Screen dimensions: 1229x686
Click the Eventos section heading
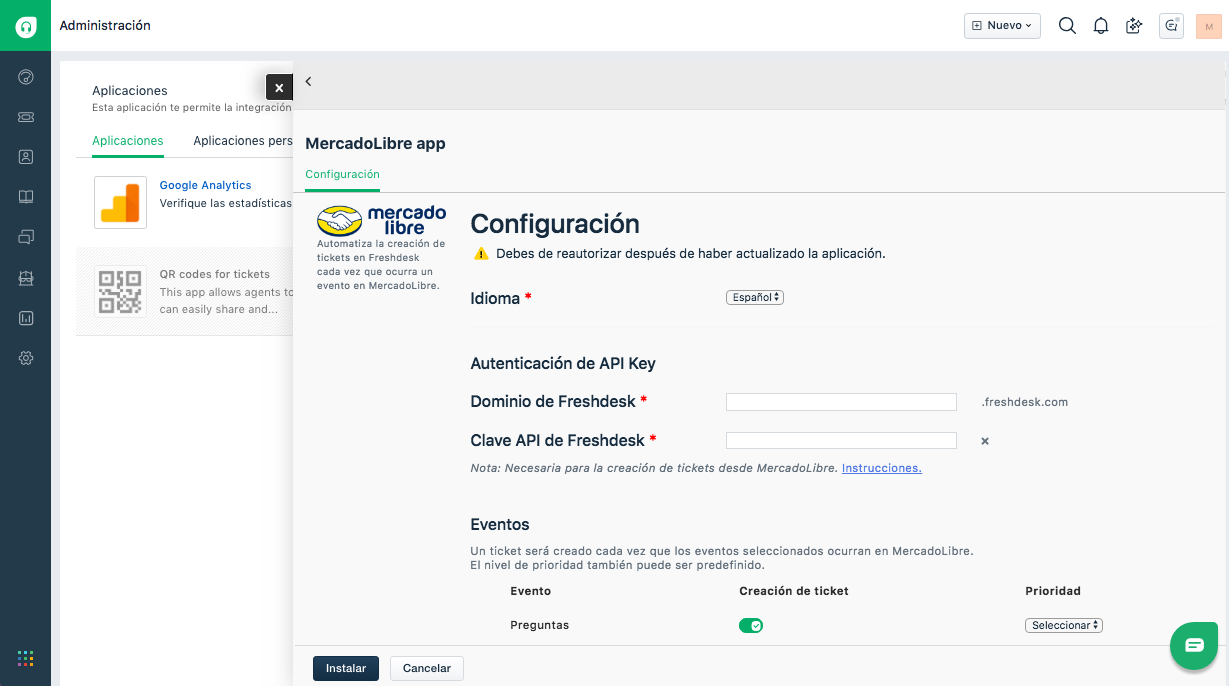[x=500, y=524]
